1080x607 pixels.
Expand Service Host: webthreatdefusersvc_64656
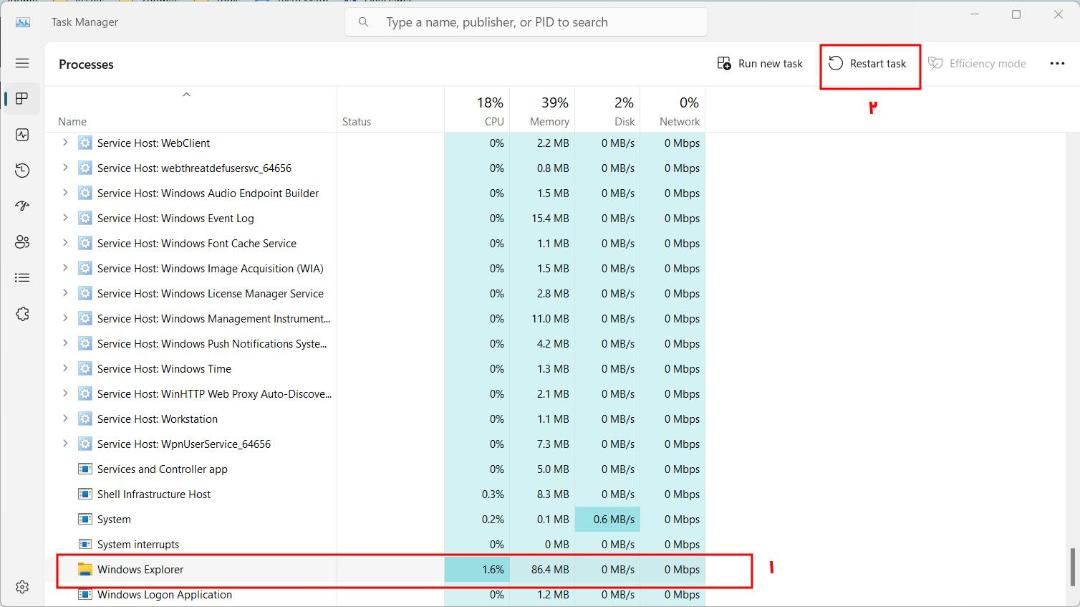(x=65, y=167)
